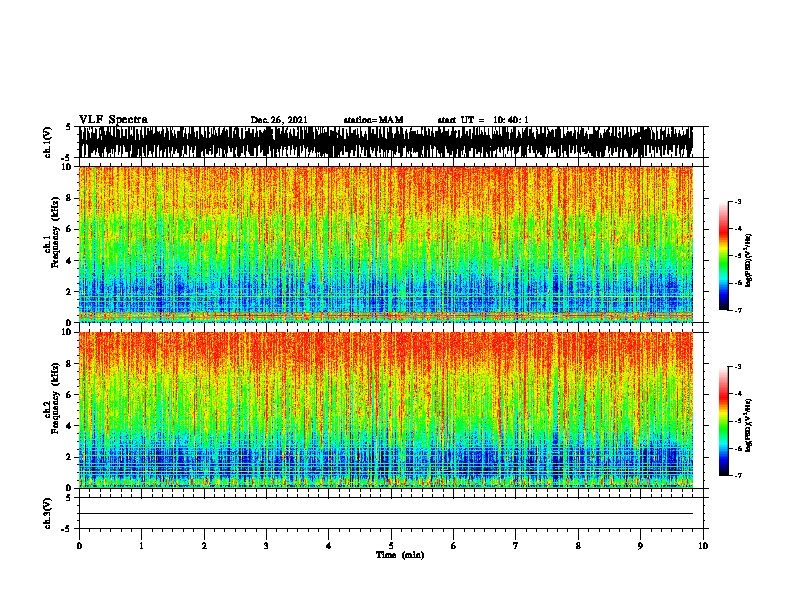Click the time axis tick label '1'
The image size is (792, 612).
pyautogui.click(x=141, y=546)
